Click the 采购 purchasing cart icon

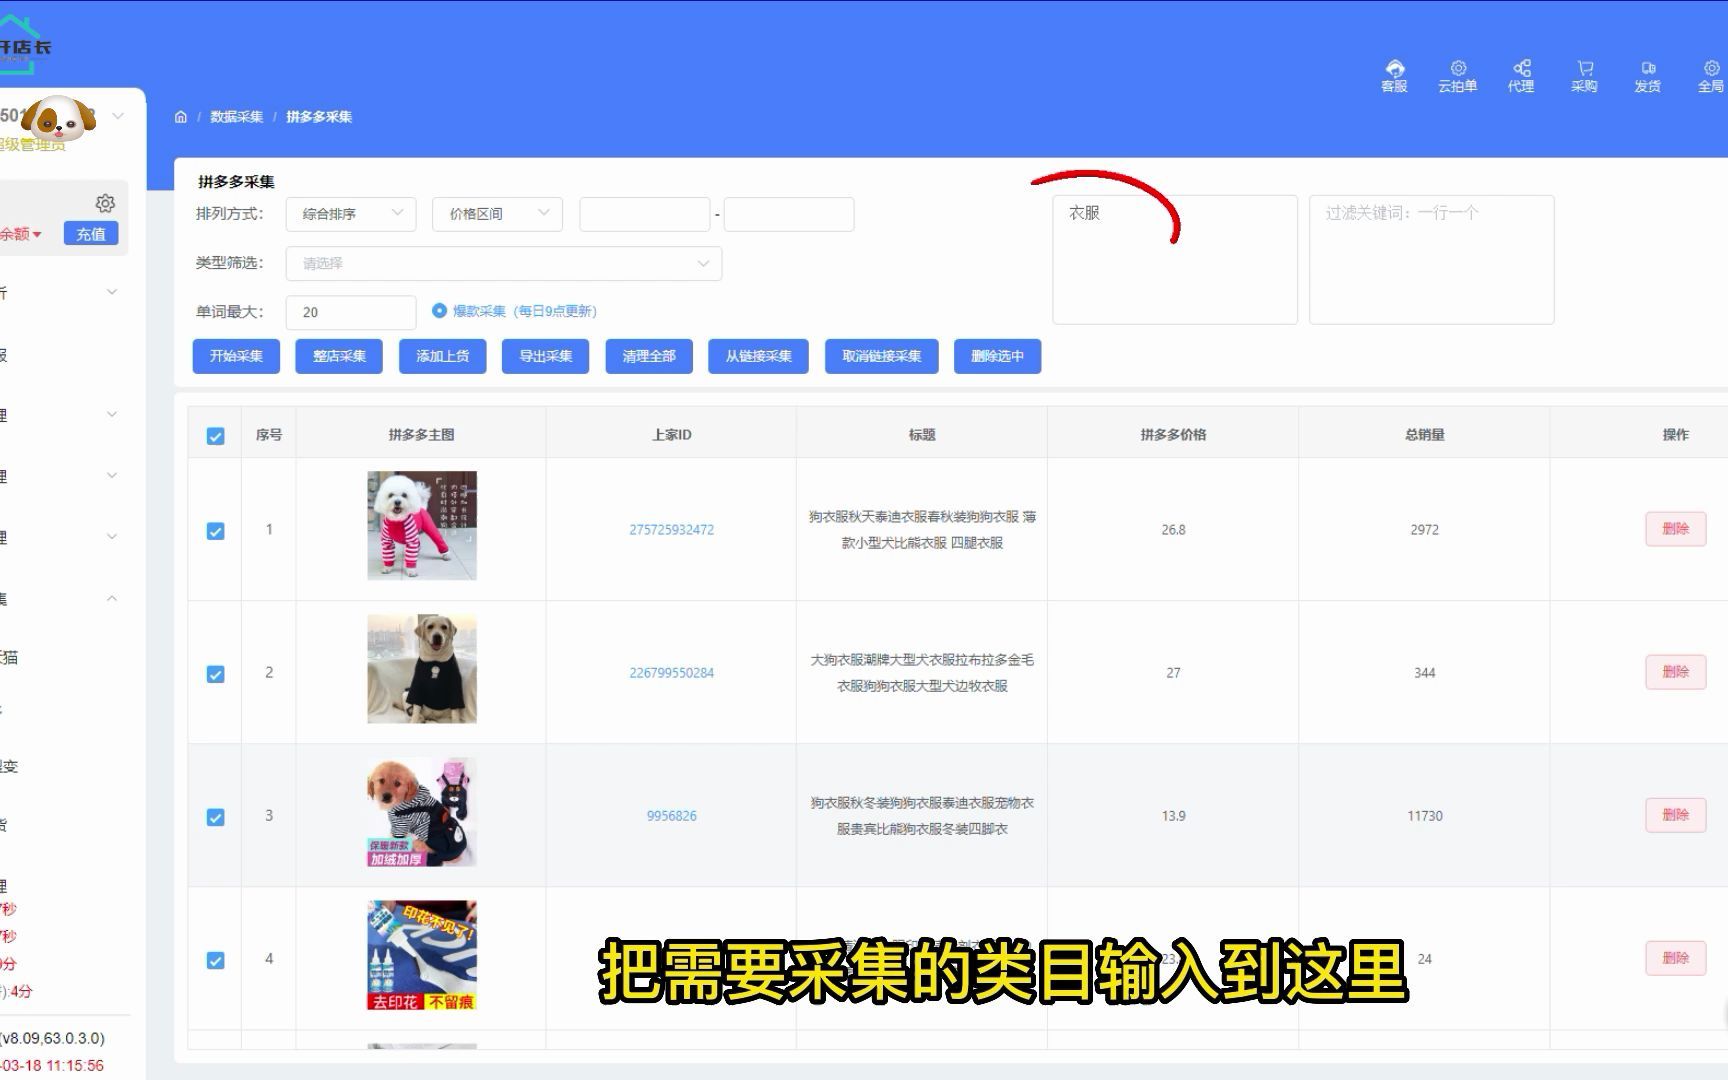click(x=1584, y=75)
